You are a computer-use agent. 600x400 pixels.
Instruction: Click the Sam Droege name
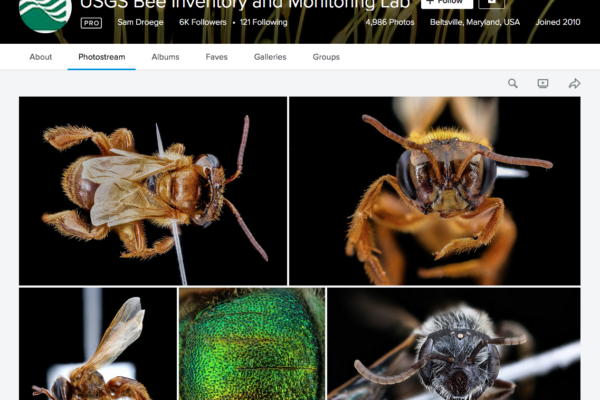pos(140,22)
